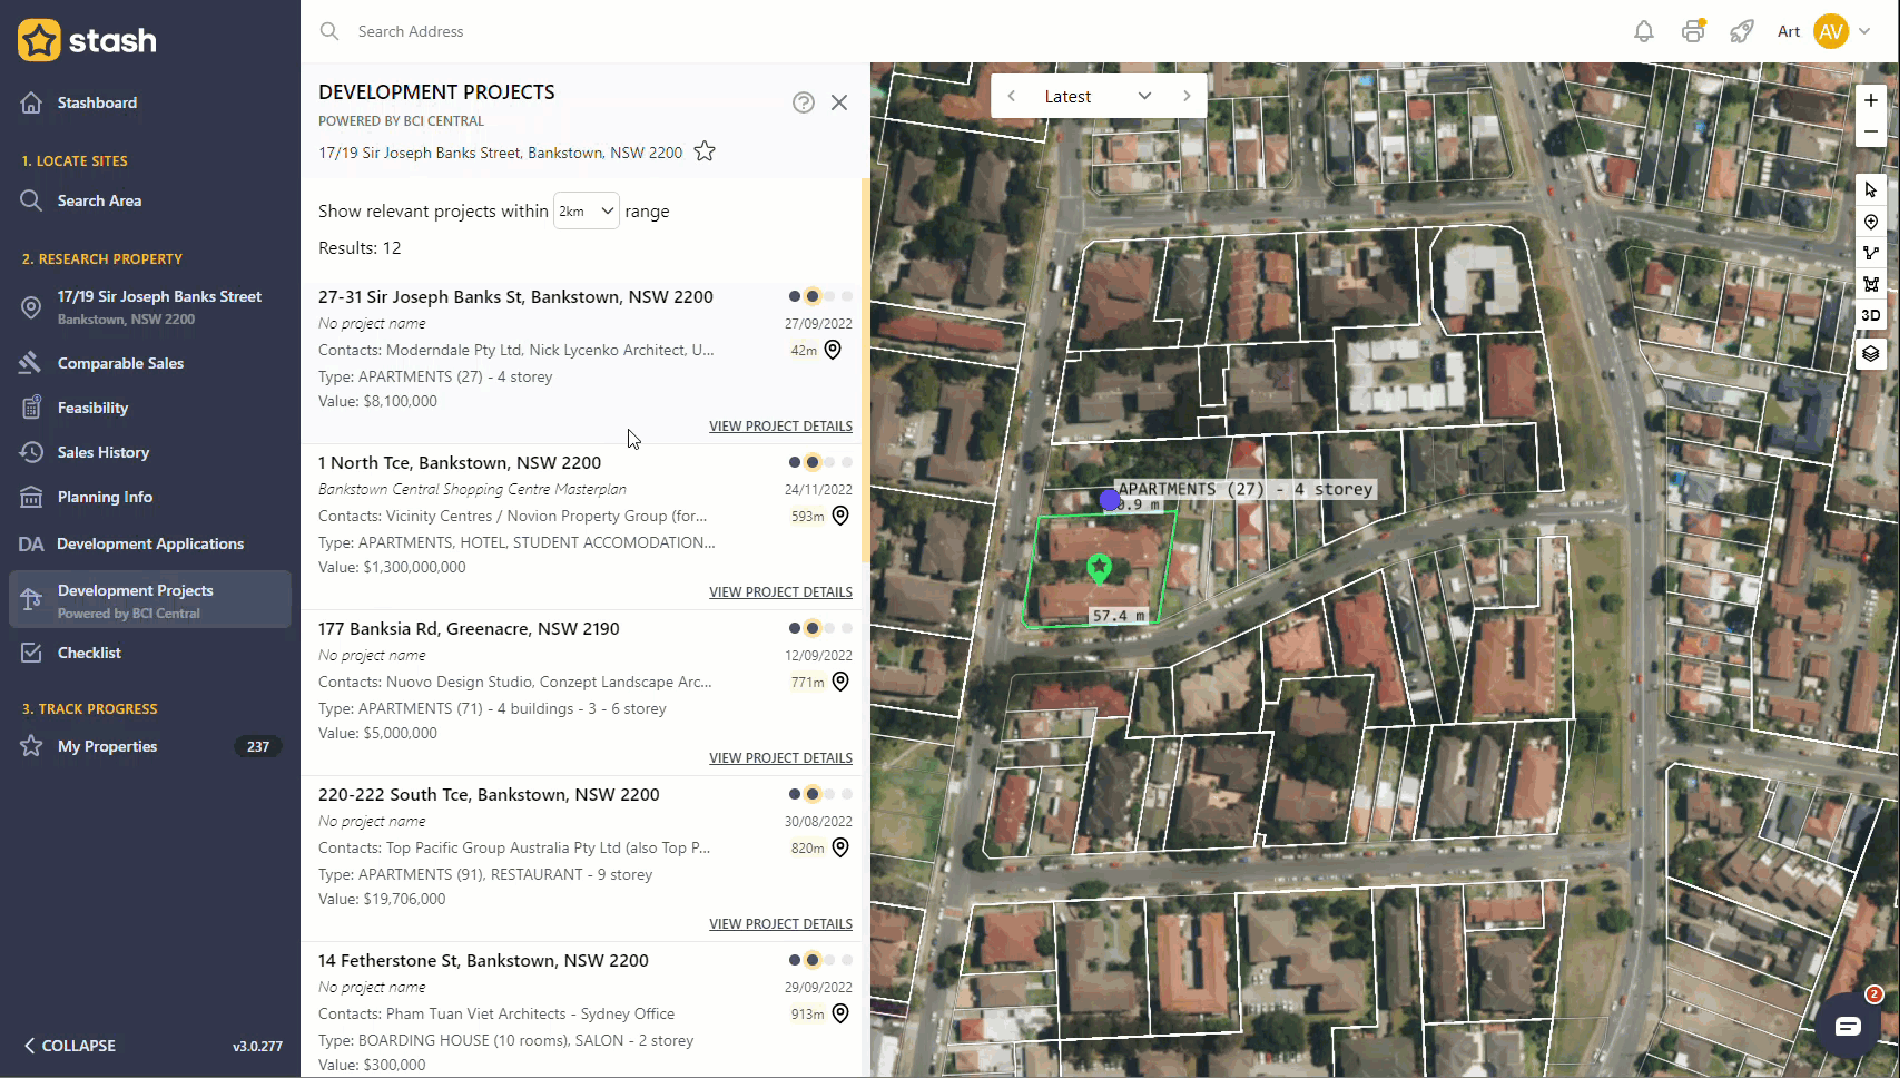Open the chat support widget
This screenshot has height=1078, width=1900.
click(x=1848, y=1026)
